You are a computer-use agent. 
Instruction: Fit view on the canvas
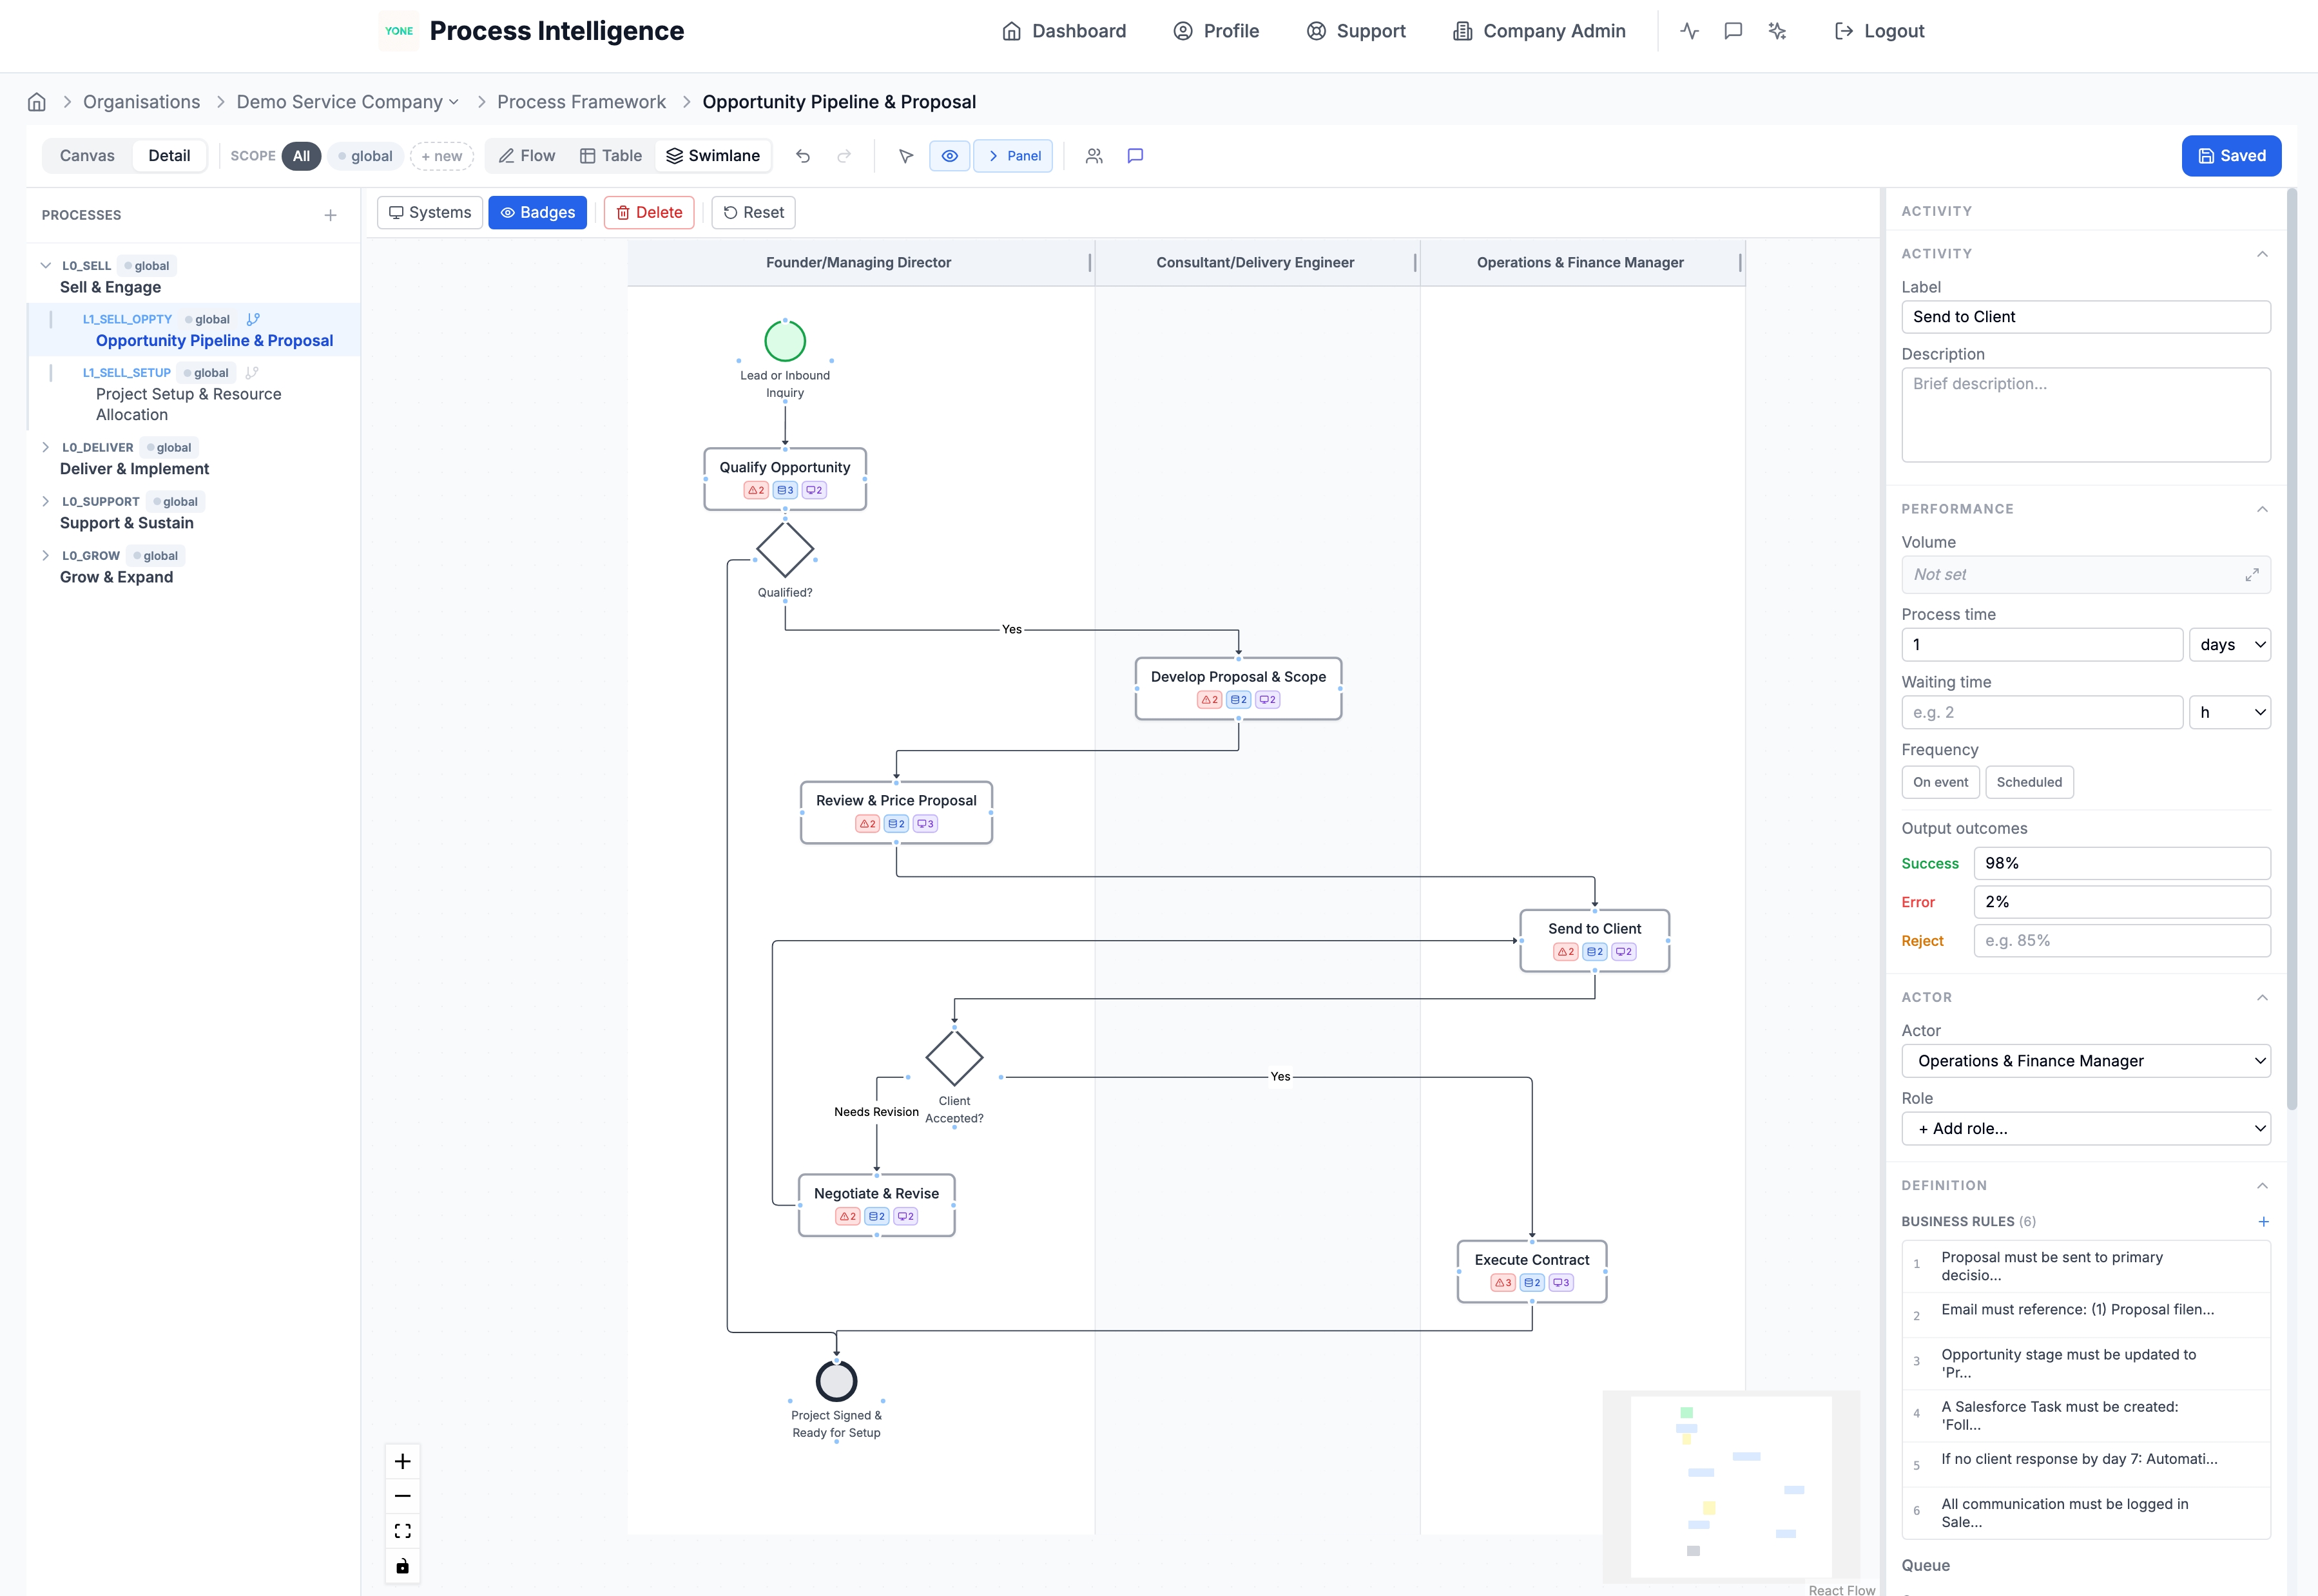(x=403, y=1531)
